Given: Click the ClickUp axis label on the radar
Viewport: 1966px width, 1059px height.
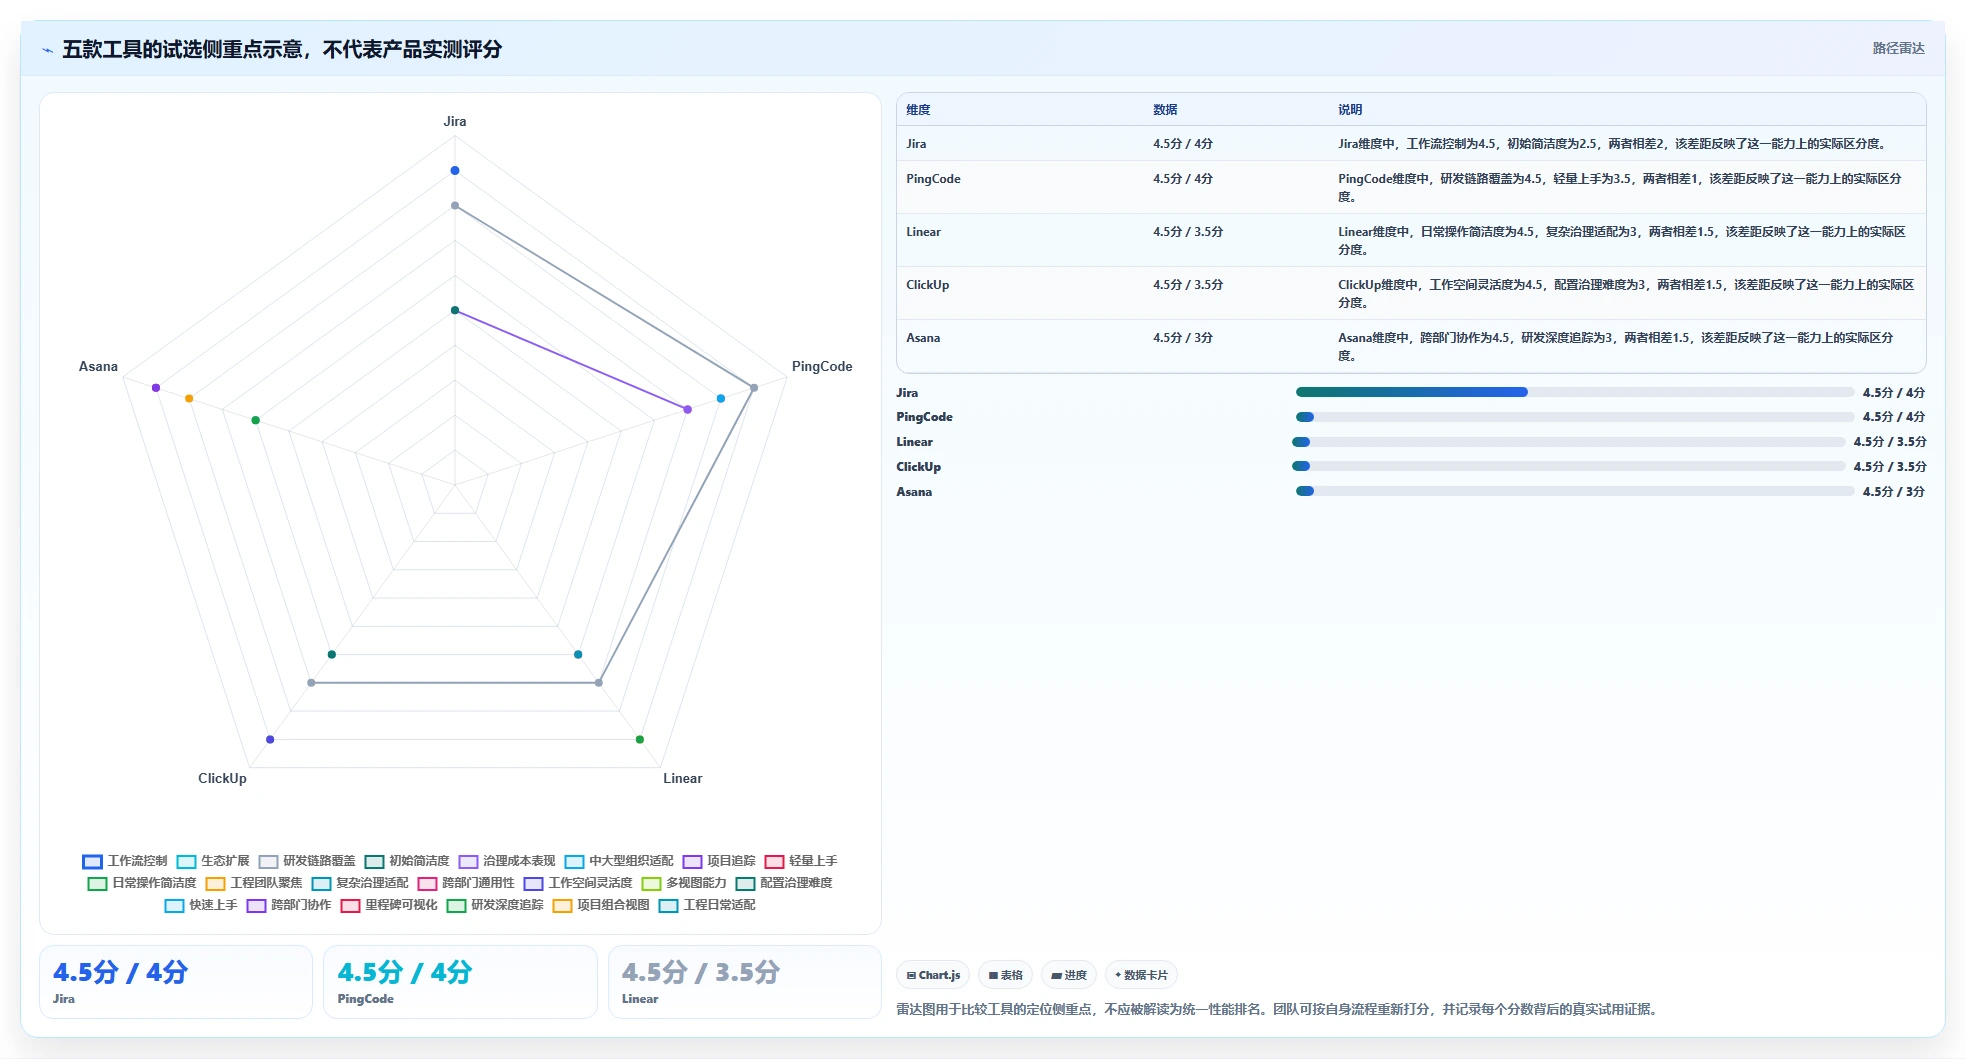Looking at the screenshot, I should (x=222, y=778).
